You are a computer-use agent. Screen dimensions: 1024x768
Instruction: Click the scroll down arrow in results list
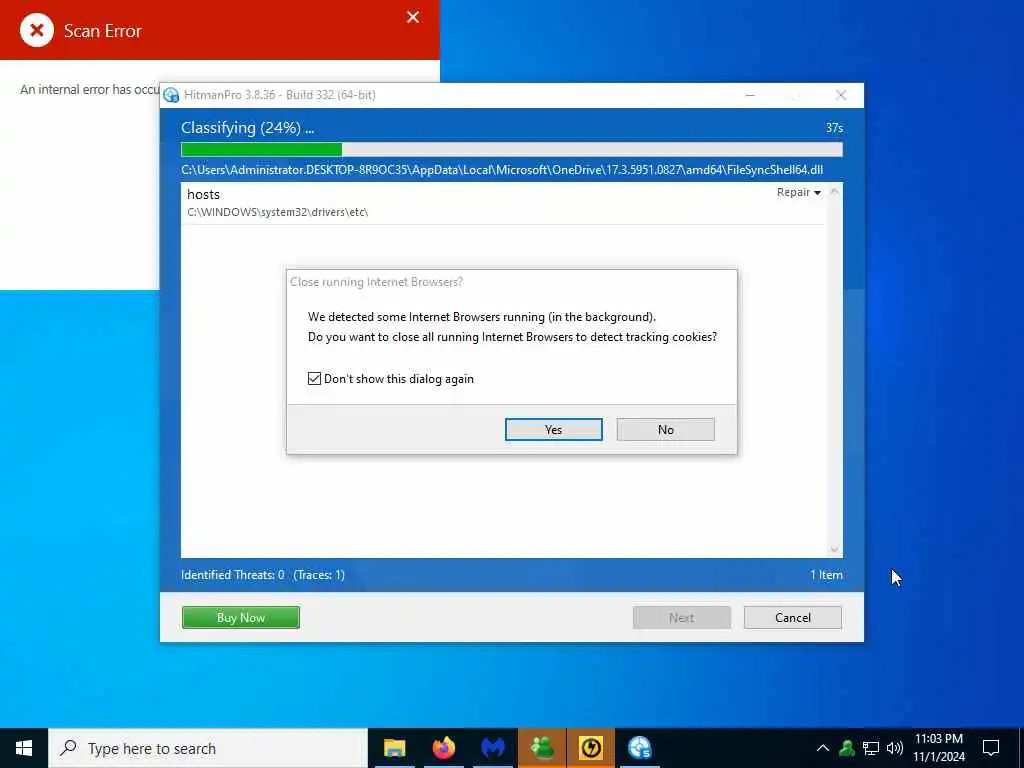click(x=834, y=550)
